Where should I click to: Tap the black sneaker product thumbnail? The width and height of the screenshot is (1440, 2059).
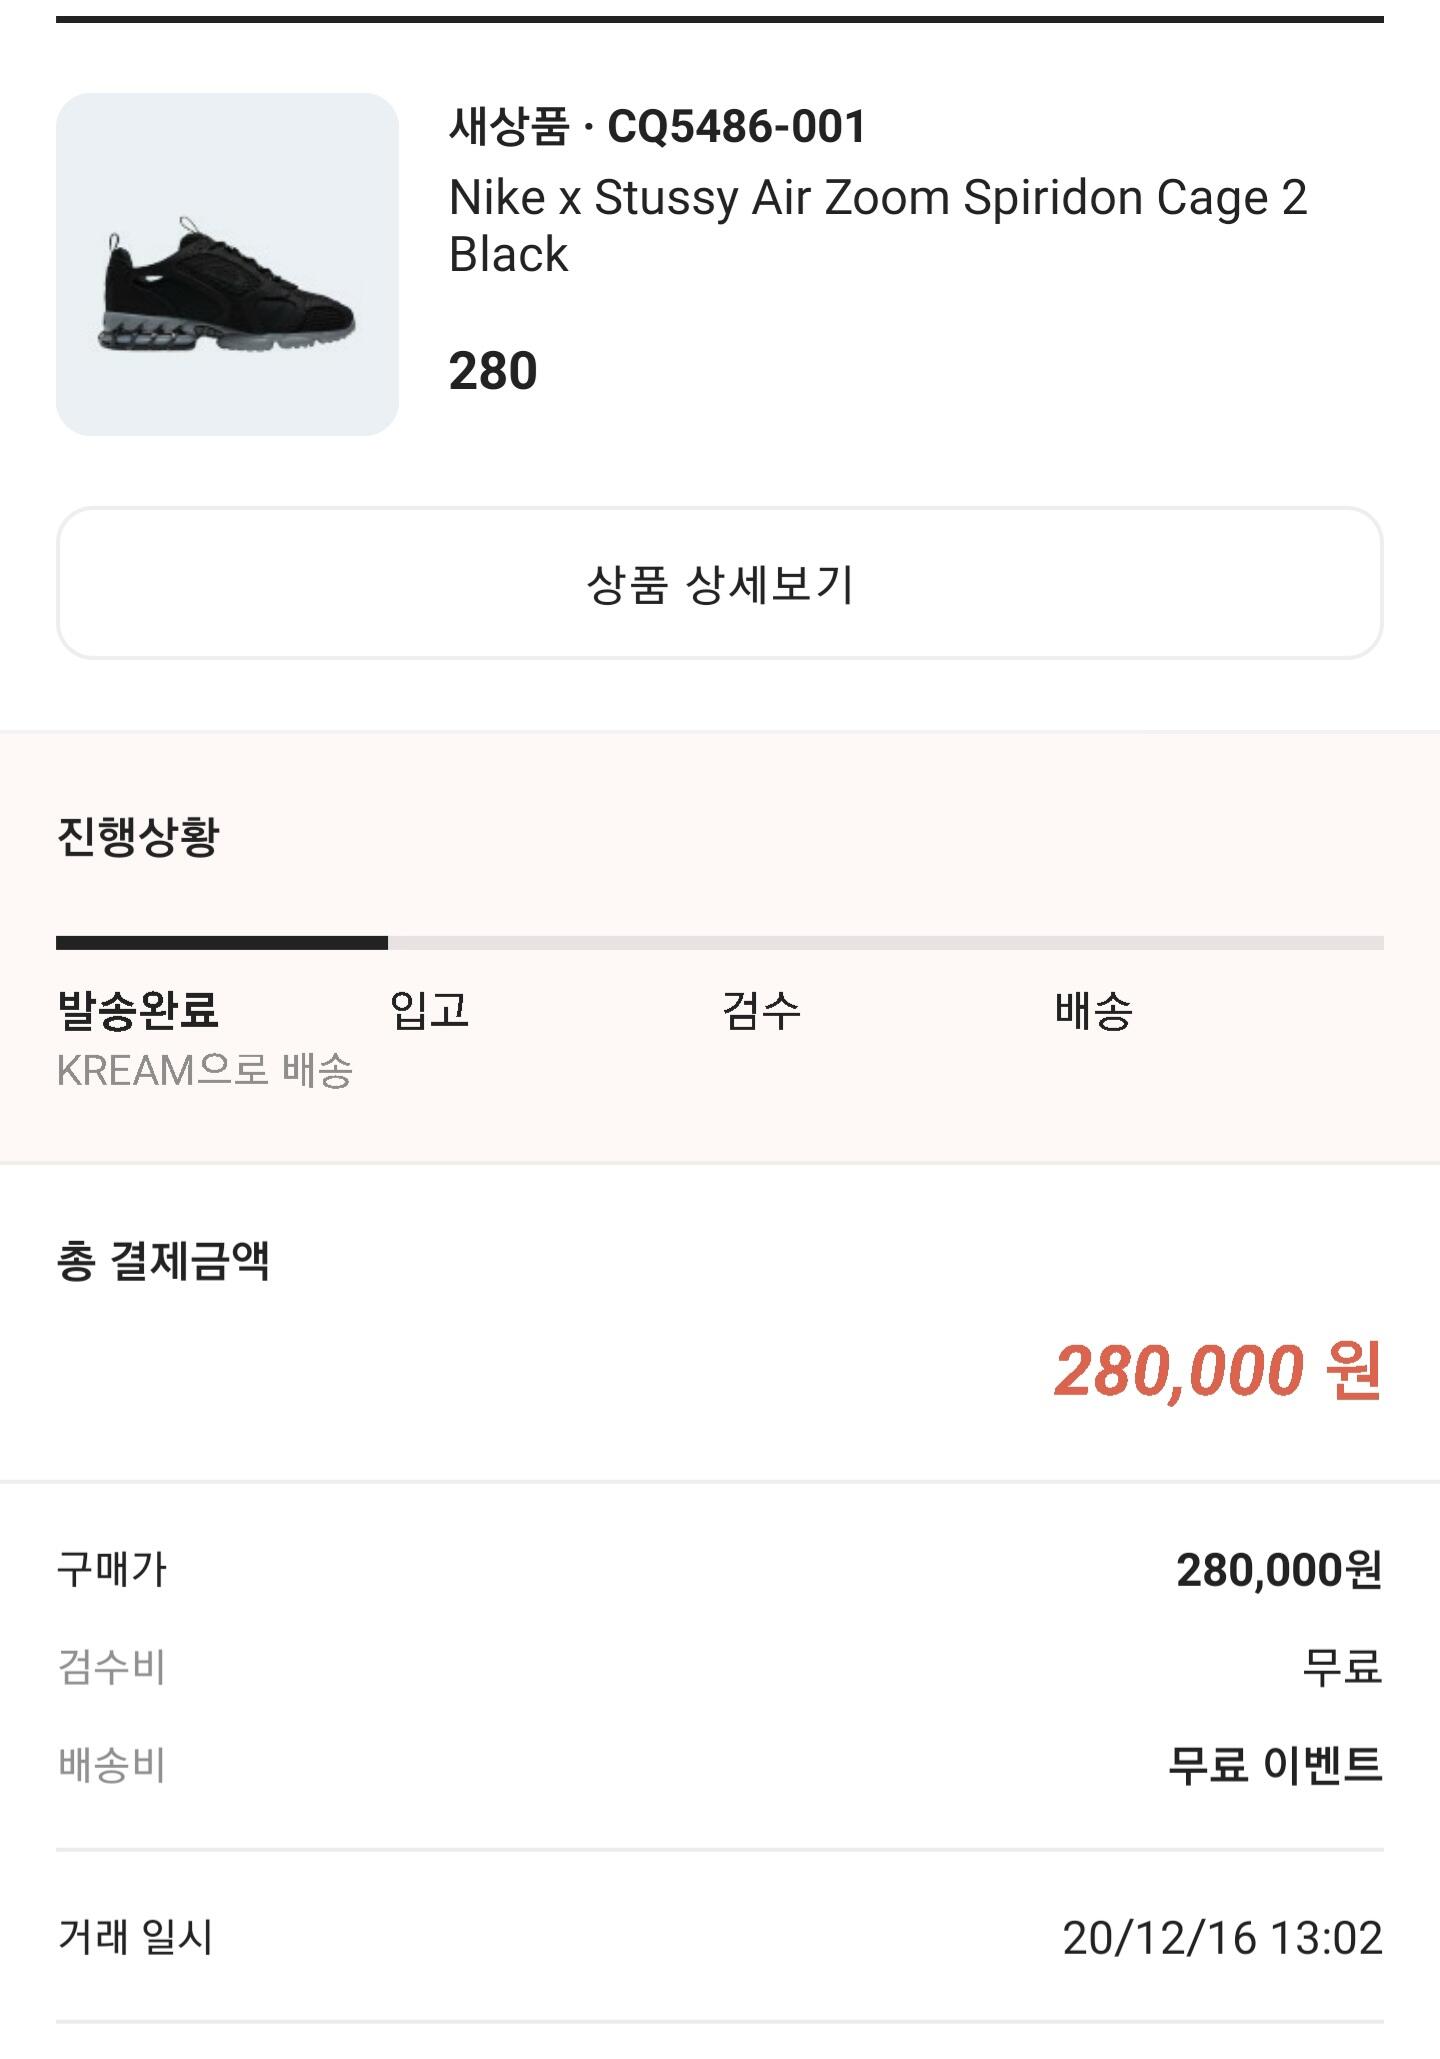coord(227,265)
